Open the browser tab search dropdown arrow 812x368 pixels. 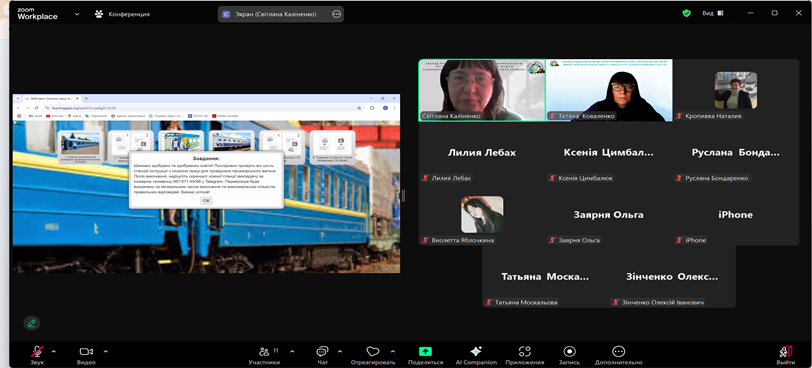[18, 98]
